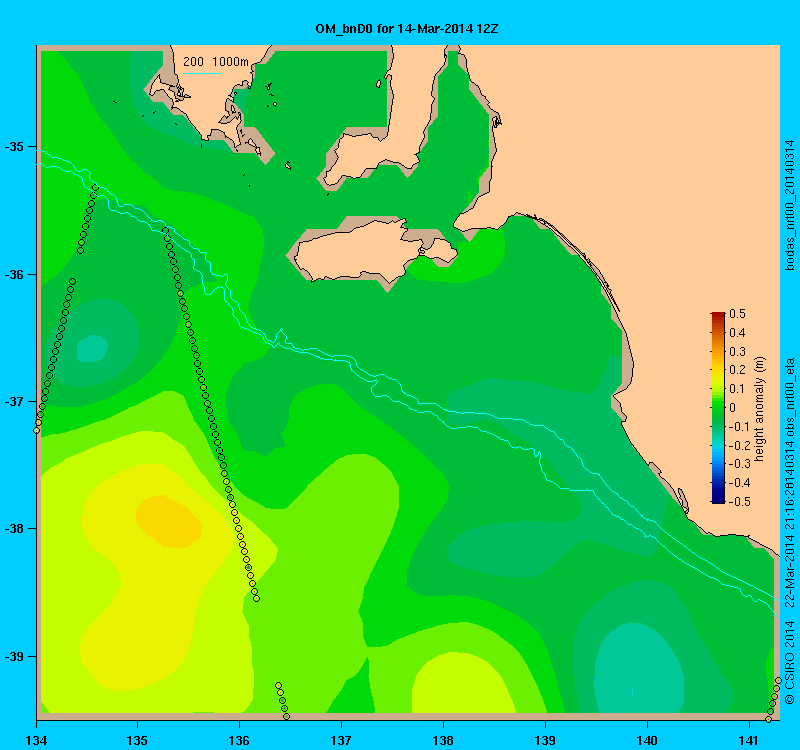This screenshot has width=800, height=750.
Task: Click colorbar value -0.2
Action: (x=739, y=445)
